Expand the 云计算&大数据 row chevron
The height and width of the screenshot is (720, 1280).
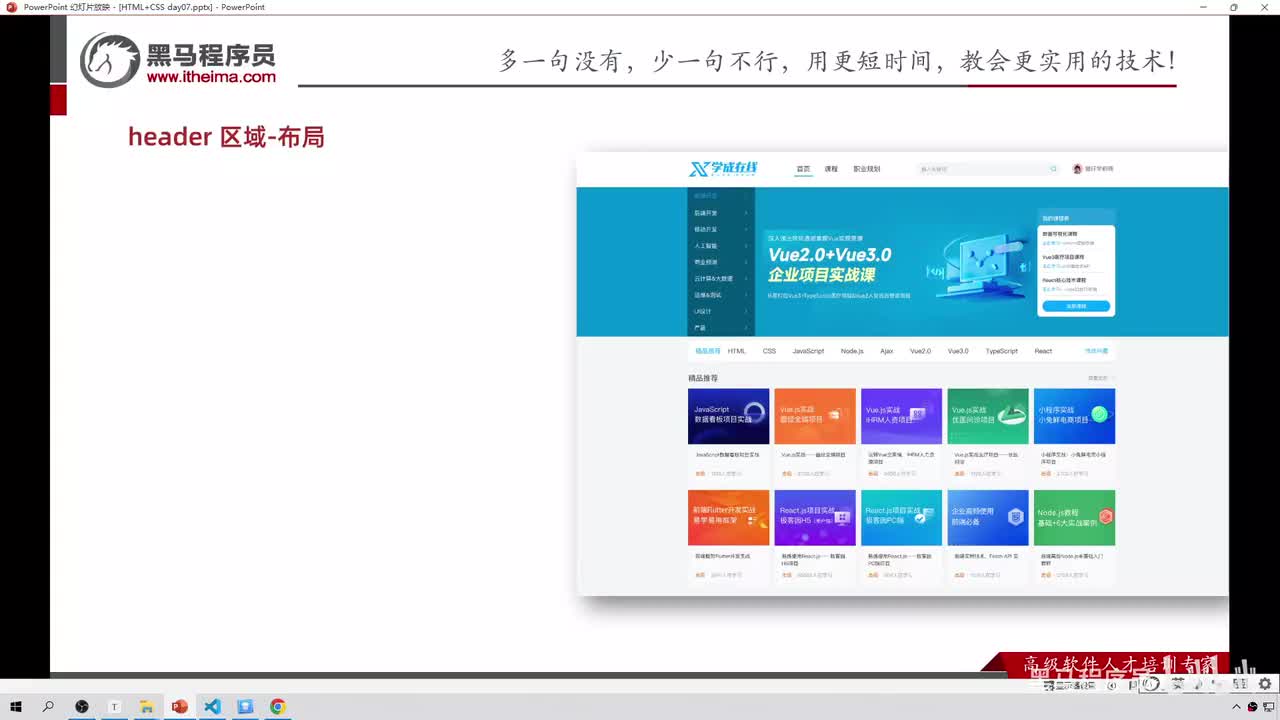(x=746, y=278)
